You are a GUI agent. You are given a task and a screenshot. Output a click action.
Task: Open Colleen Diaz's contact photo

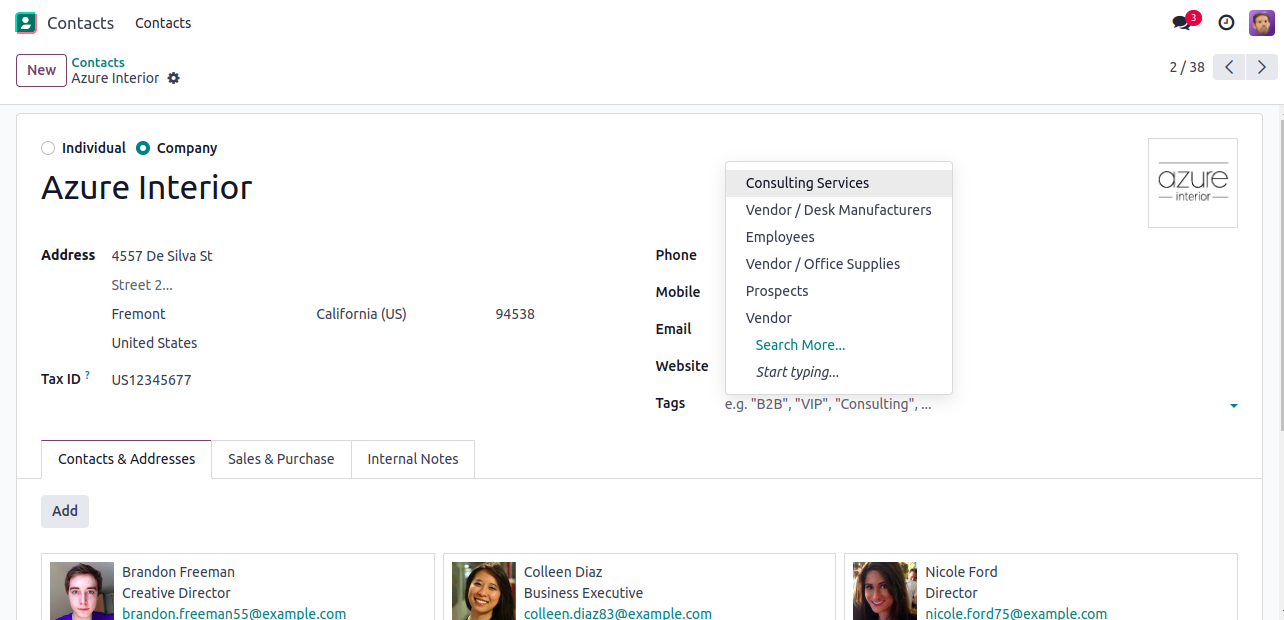tap(484, 591)
